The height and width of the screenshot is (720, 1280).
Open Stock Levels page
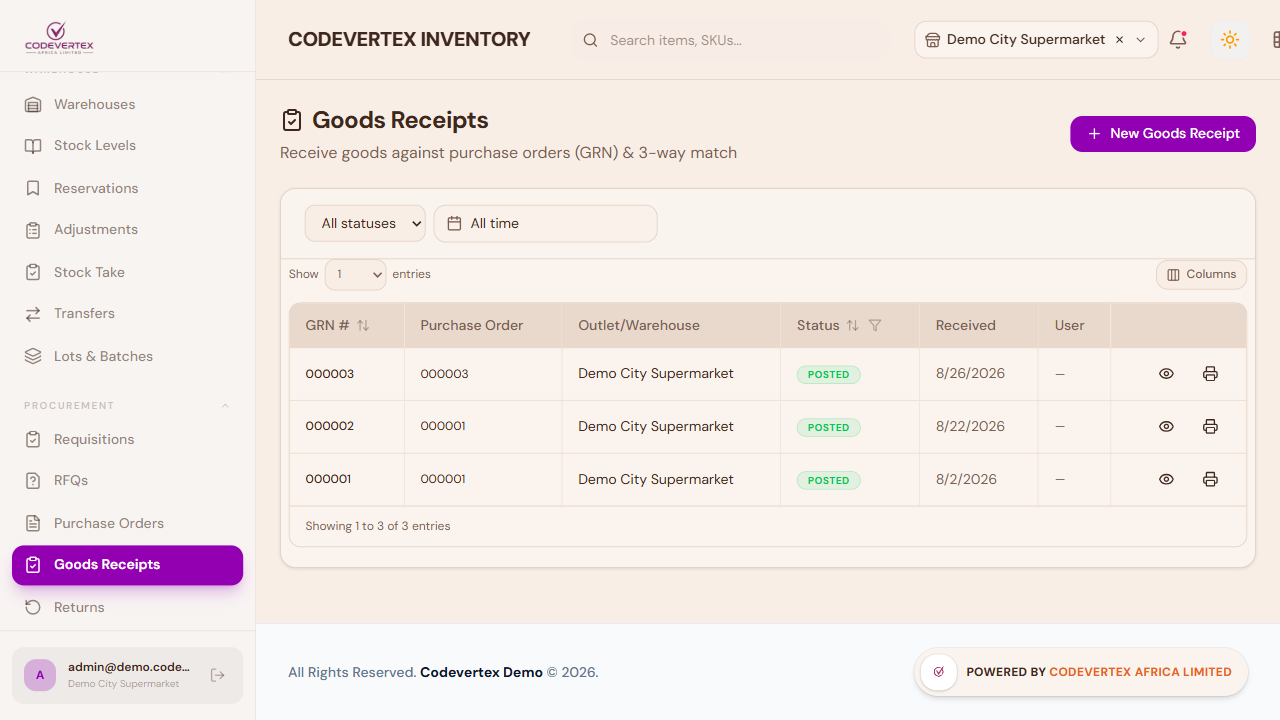127,146
